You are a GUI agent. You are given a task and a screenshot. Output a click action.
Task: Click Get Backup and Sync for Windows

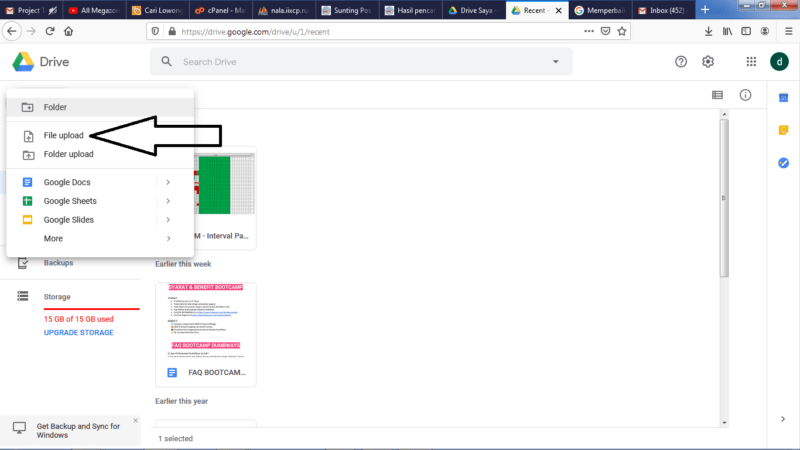click(78, 431)
